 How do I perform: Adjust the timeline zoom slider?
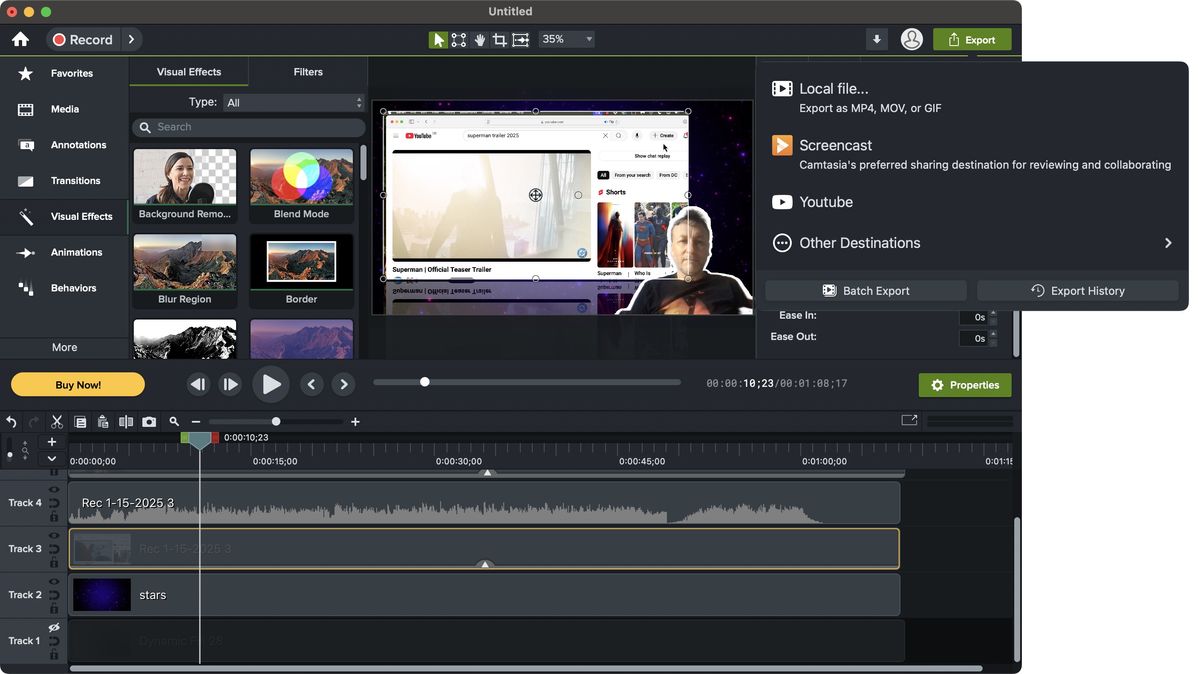click(275, 421)
